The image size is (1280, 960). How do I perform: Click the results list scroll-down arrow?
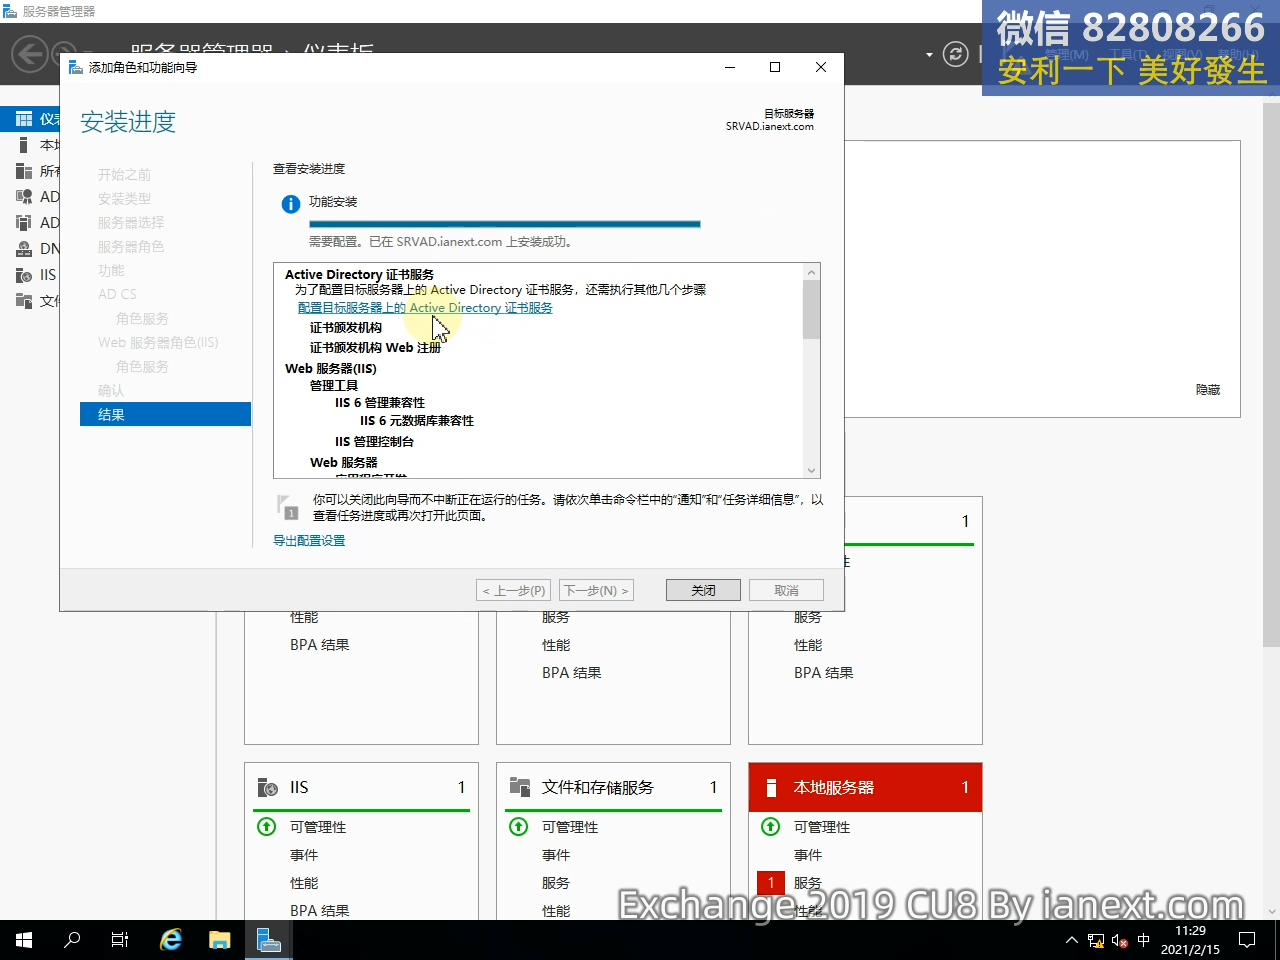(x=812, y=470)
